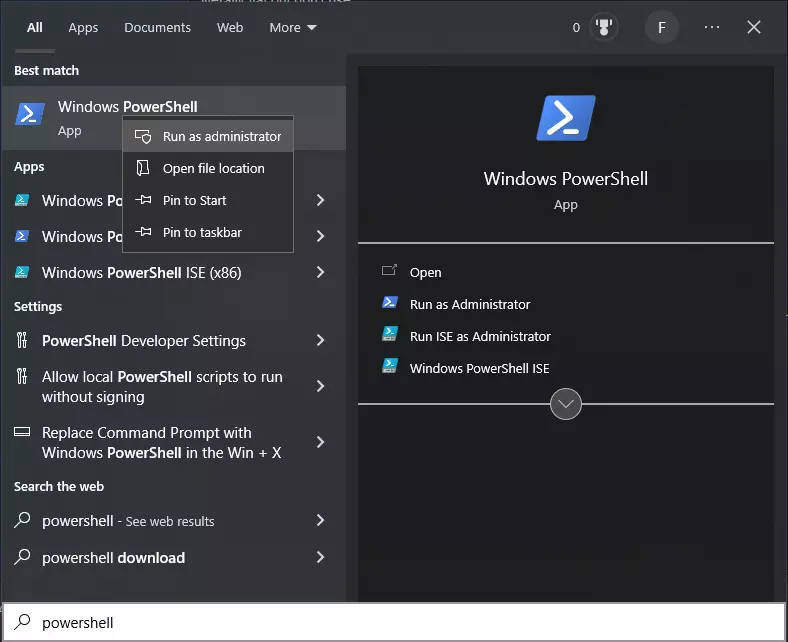This screenshot has height=642, width=788.
Task: Expand the More dropdown in search filters
Action: click(x=292, y=28)
